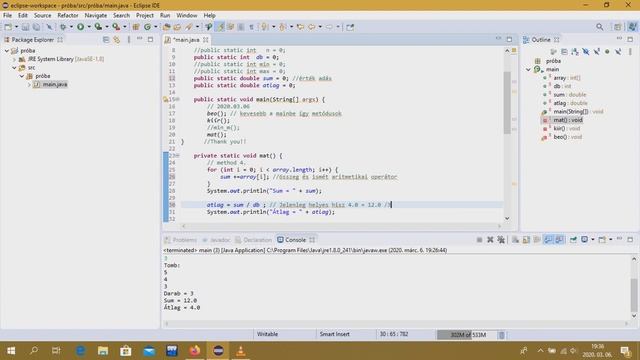
Task: Select the Java perspective icon
Action: coord(632,27)
